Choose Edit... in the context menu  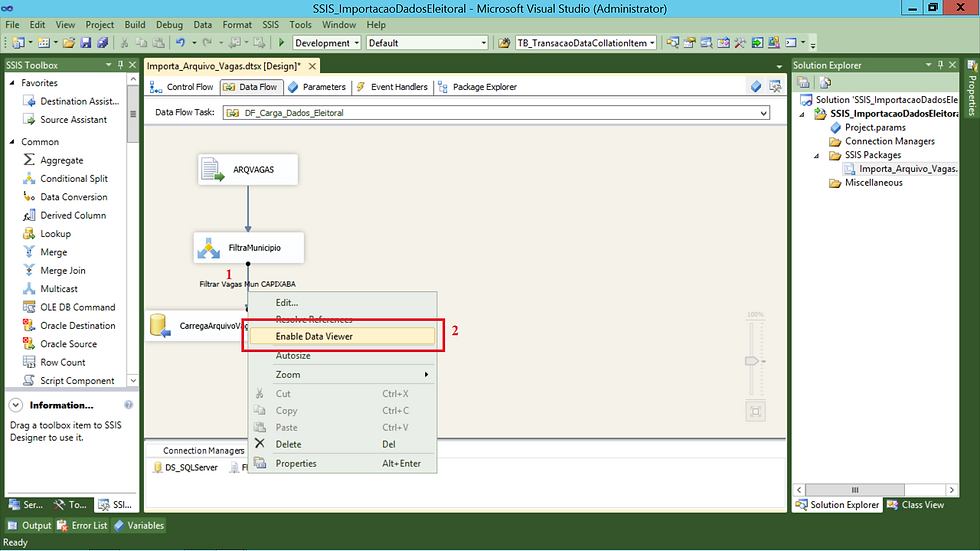click(x=342, y=302)
